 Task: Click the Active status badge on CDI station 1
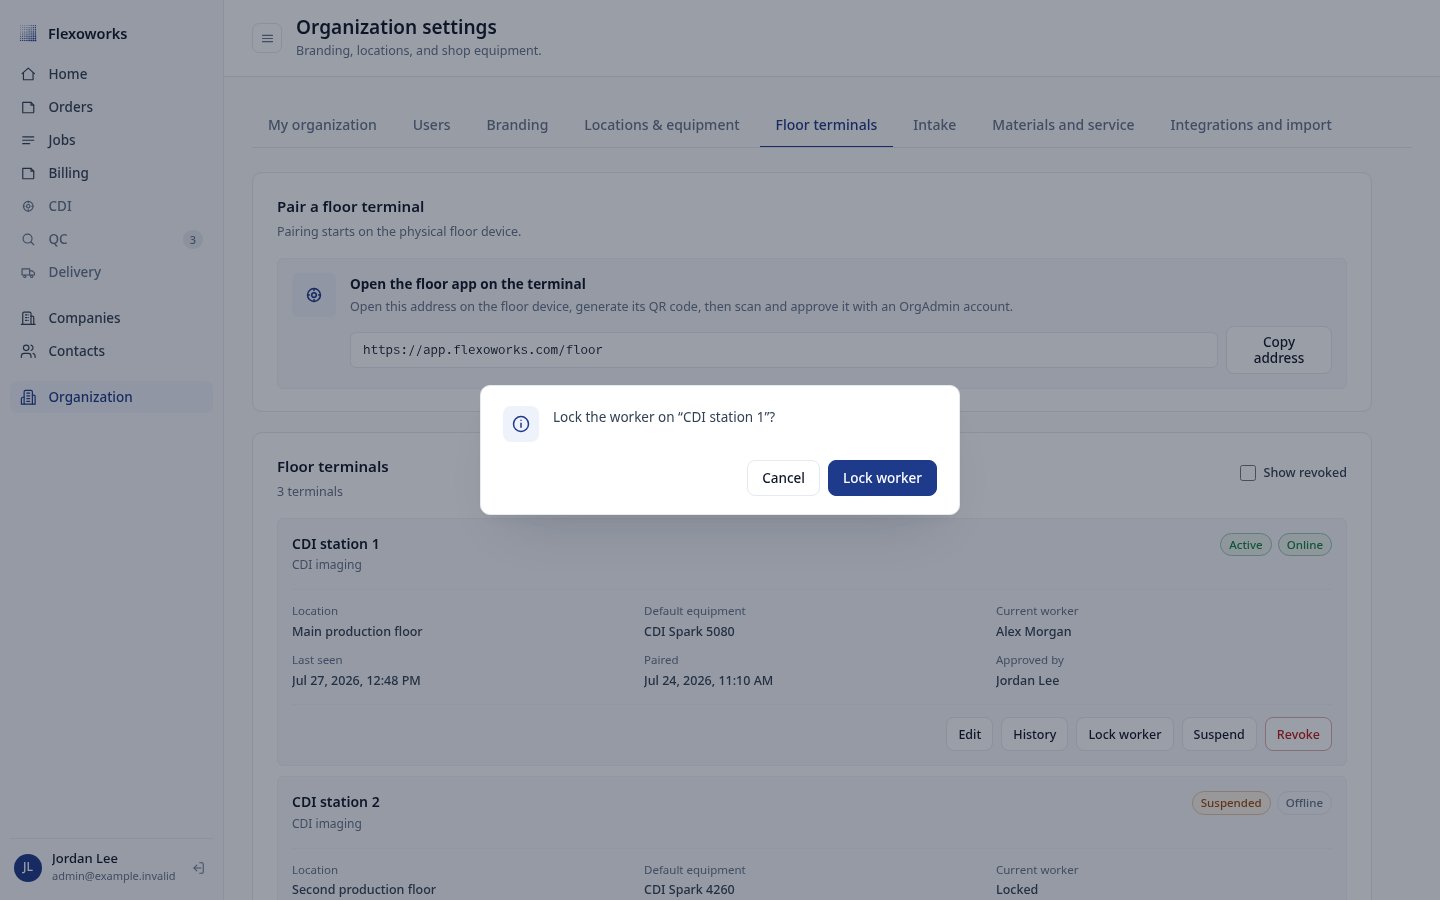point(1245,545)
